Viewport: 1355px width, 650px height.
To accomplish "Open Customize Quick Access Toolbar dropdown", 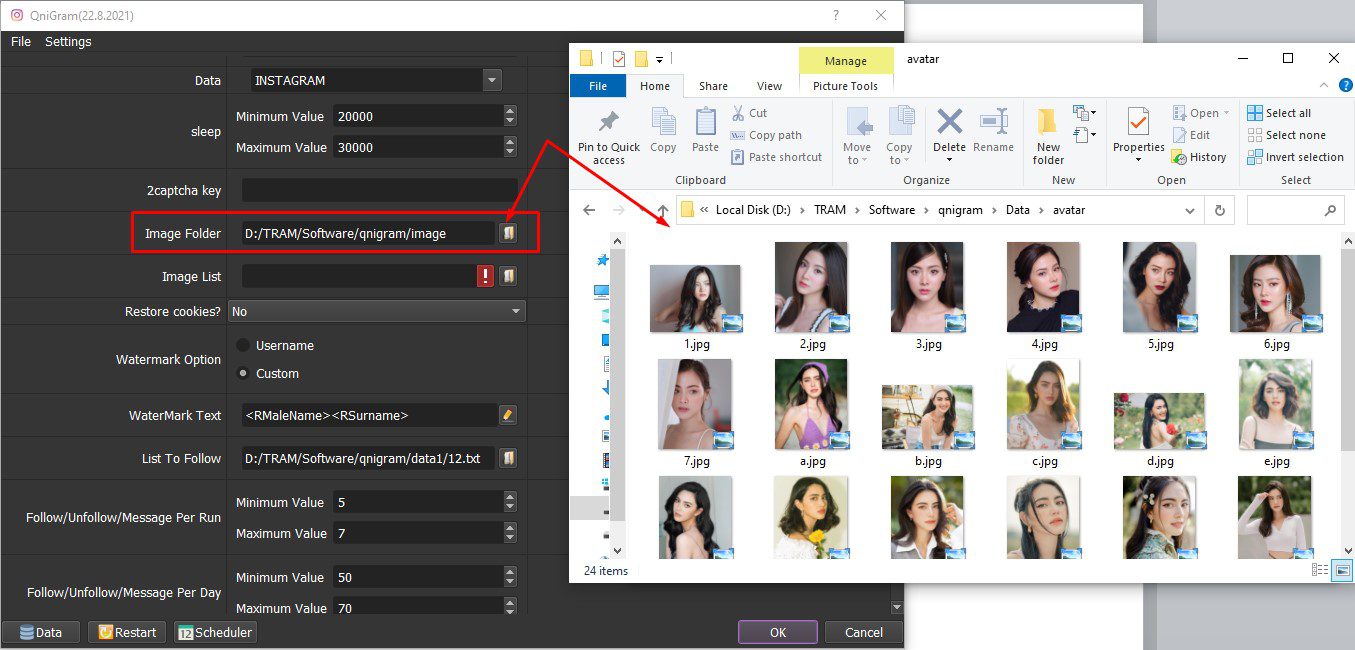I will coord(659,58).
